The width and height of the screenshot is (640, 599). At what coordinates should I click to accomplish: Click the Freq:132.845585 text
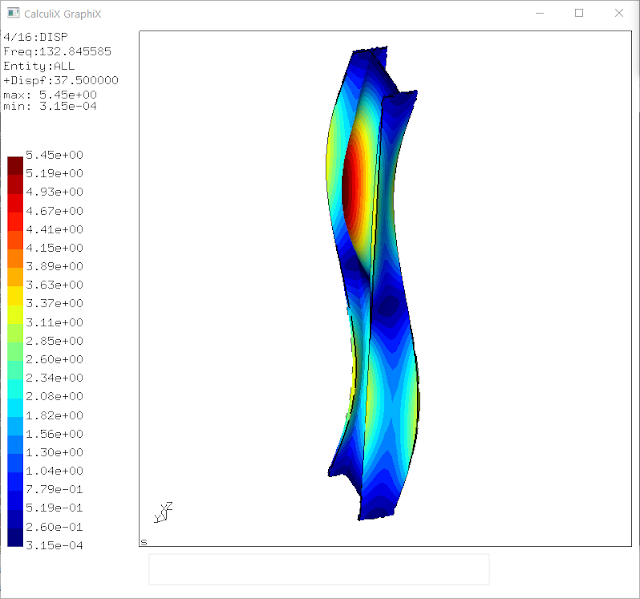pyautogui.click(x=57, y=51)
